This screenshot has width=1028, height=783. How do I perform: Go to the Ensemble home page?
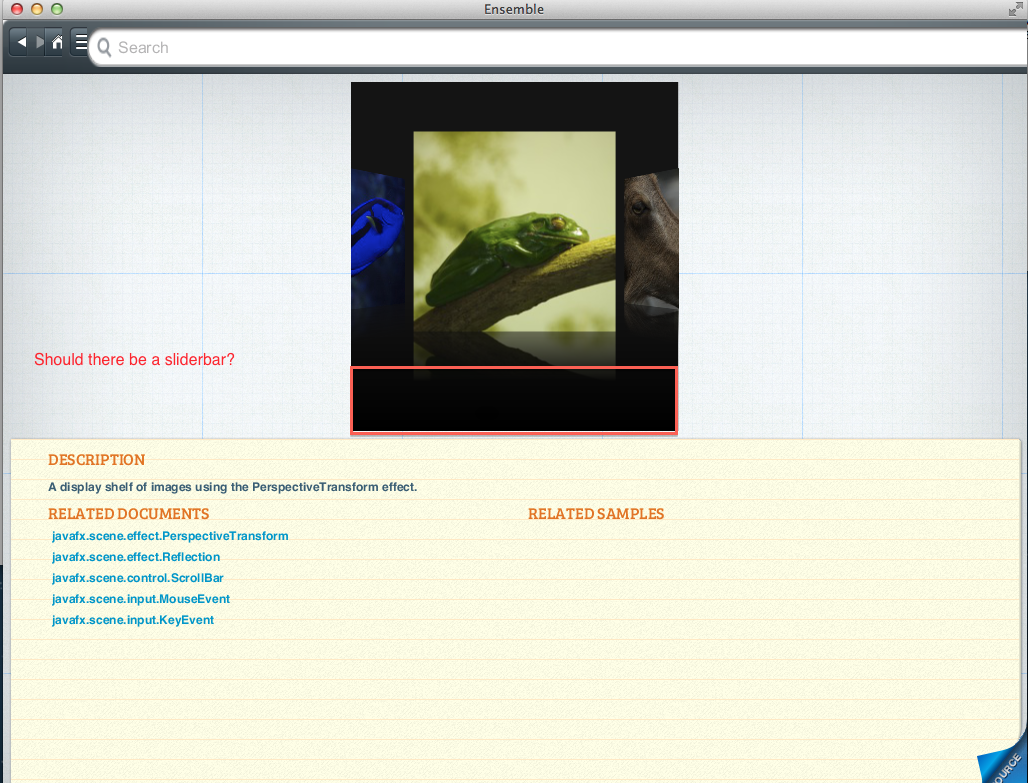[x=57, y=43]
